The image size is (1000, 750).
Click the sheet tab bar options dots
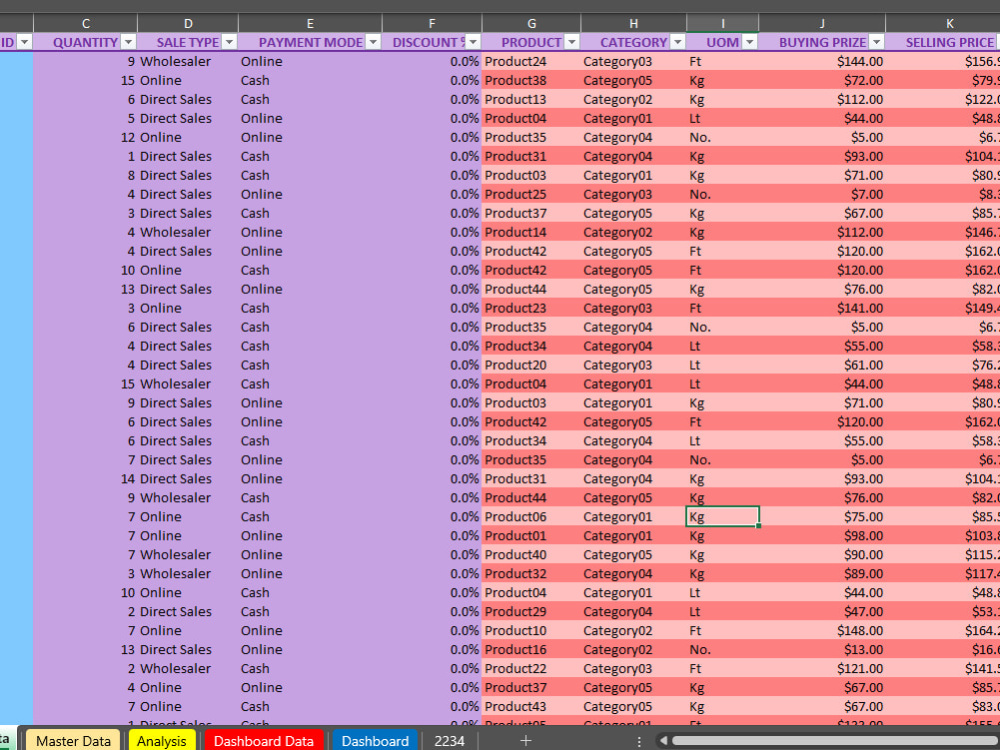(x=639, y=741)
